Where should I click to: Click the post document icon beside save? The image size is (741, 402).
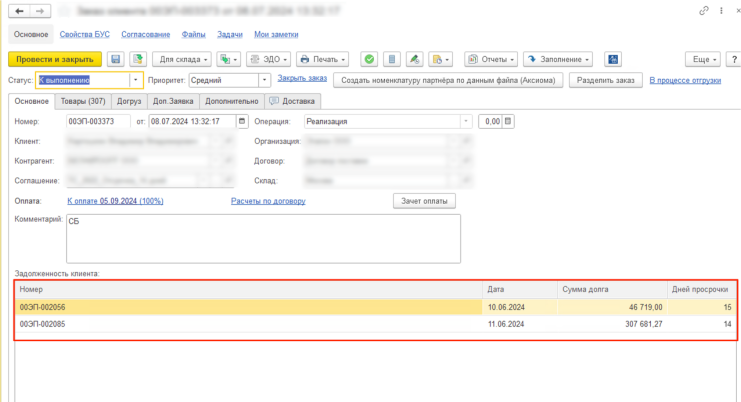[137, 59]
